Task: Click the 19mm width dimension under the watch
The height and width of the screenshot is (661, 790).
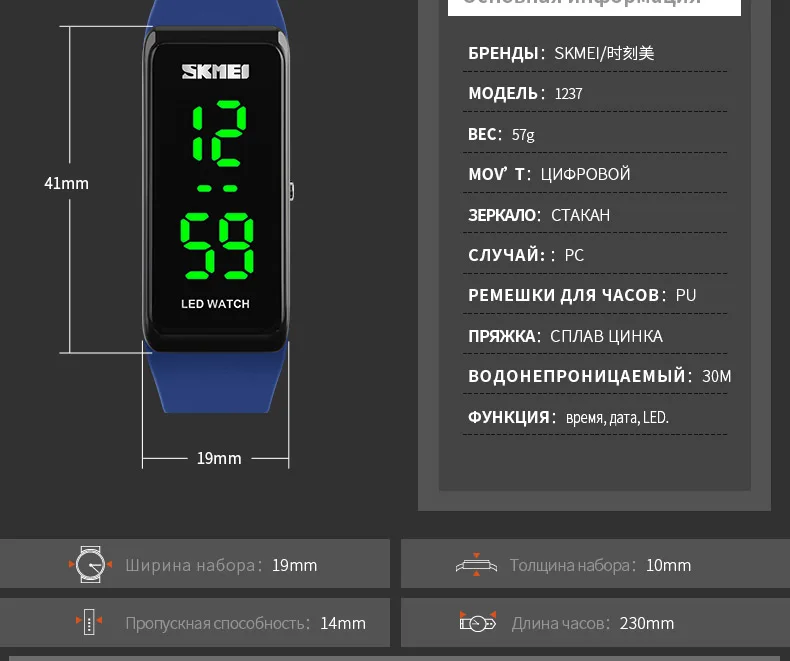Action: tap(219, 458)
